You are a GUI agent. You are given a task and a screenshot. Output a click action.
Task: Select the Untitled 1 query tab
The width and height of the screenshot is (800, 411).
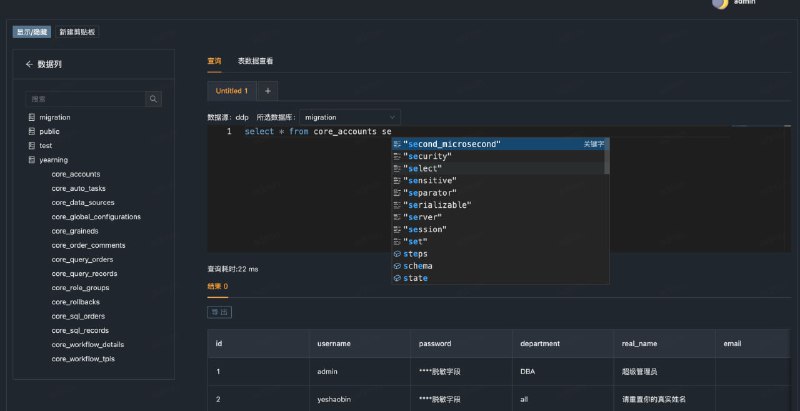(x=232, y=91)
